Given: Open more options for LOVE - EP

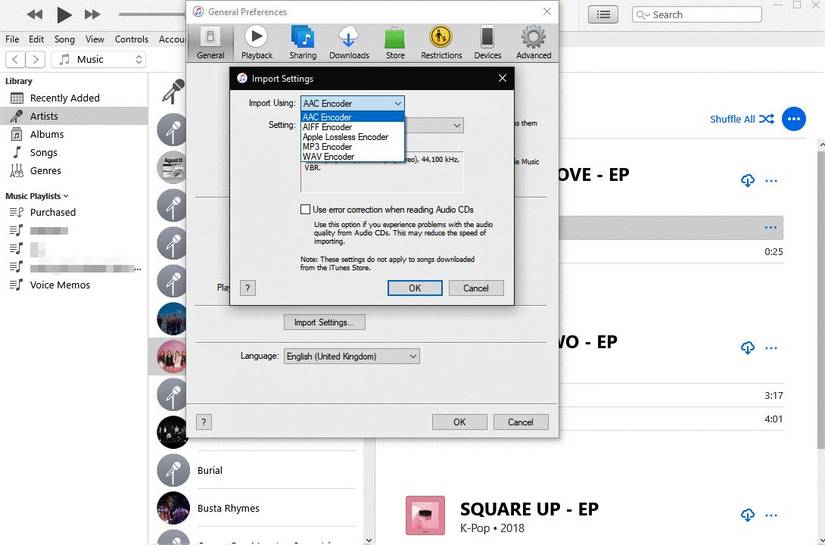Looking at the screenshot, I should tap(771, 180).
